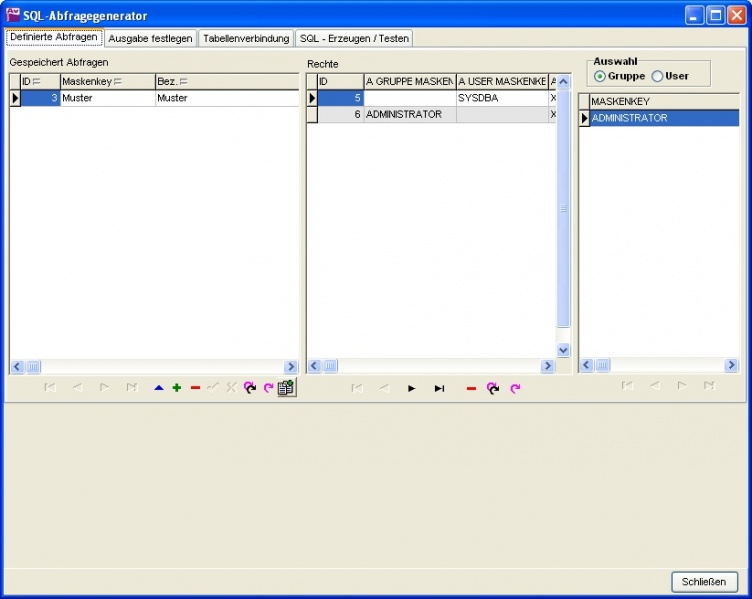Delete the Rechte record with red minus

tap(471, 388)
